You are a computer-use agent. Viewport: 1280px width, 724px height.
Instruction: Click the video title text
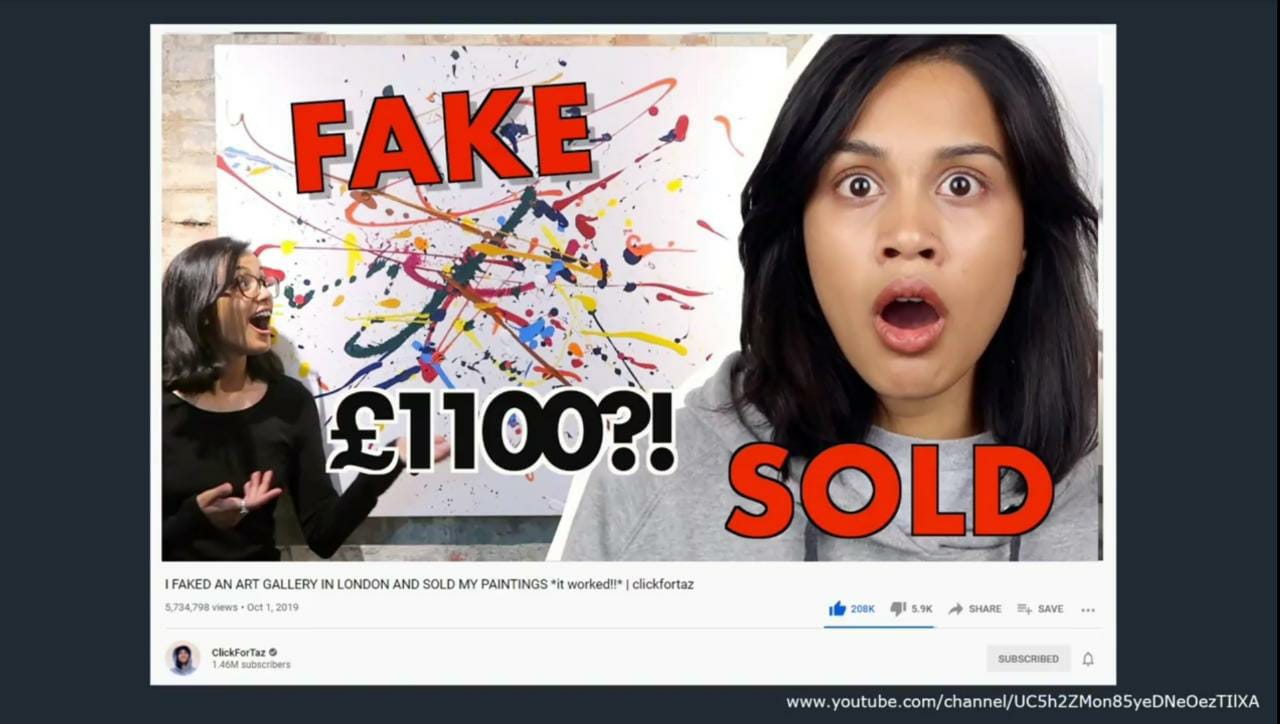pos(429,584)
